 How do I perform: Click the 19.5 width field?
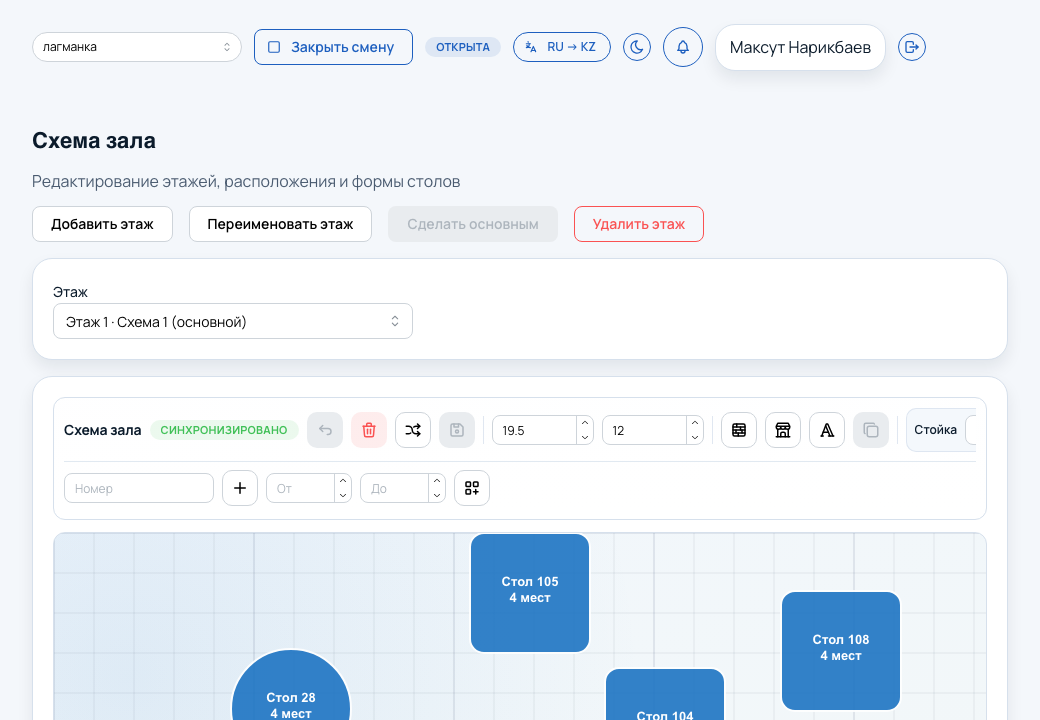[535, 430]
